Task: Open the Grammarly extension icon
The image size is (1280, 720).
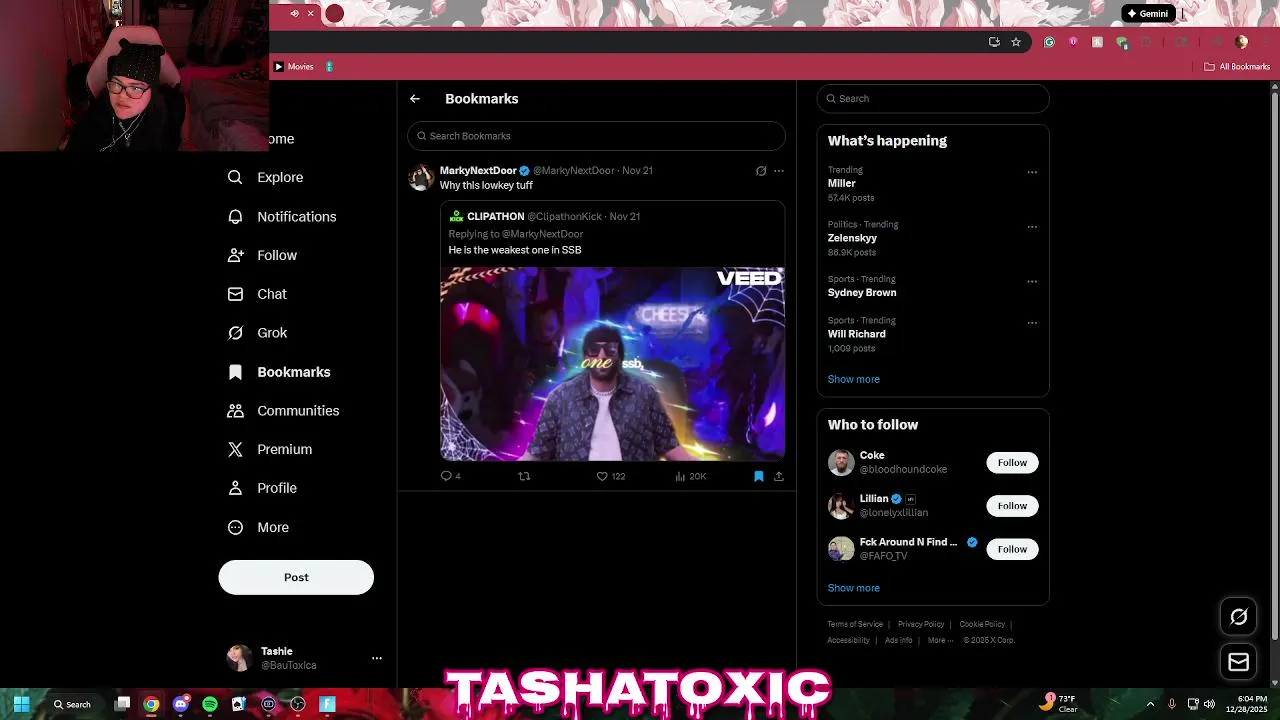Action: pos(1049,42)
